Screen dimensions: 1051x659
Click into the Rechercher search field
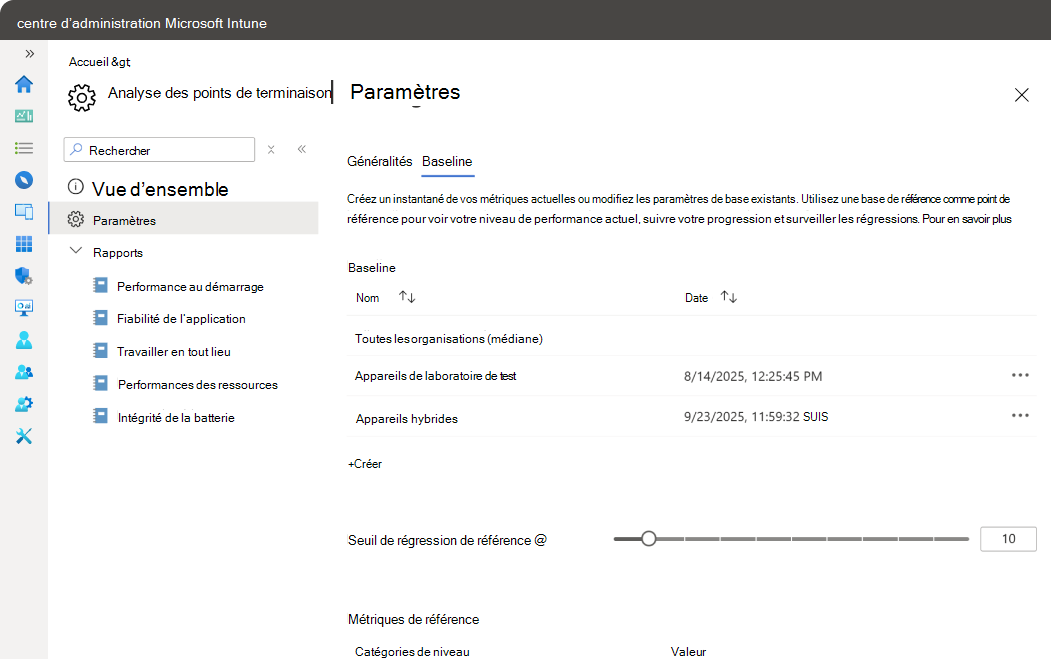pyautogui.click(x=160, y=149)
